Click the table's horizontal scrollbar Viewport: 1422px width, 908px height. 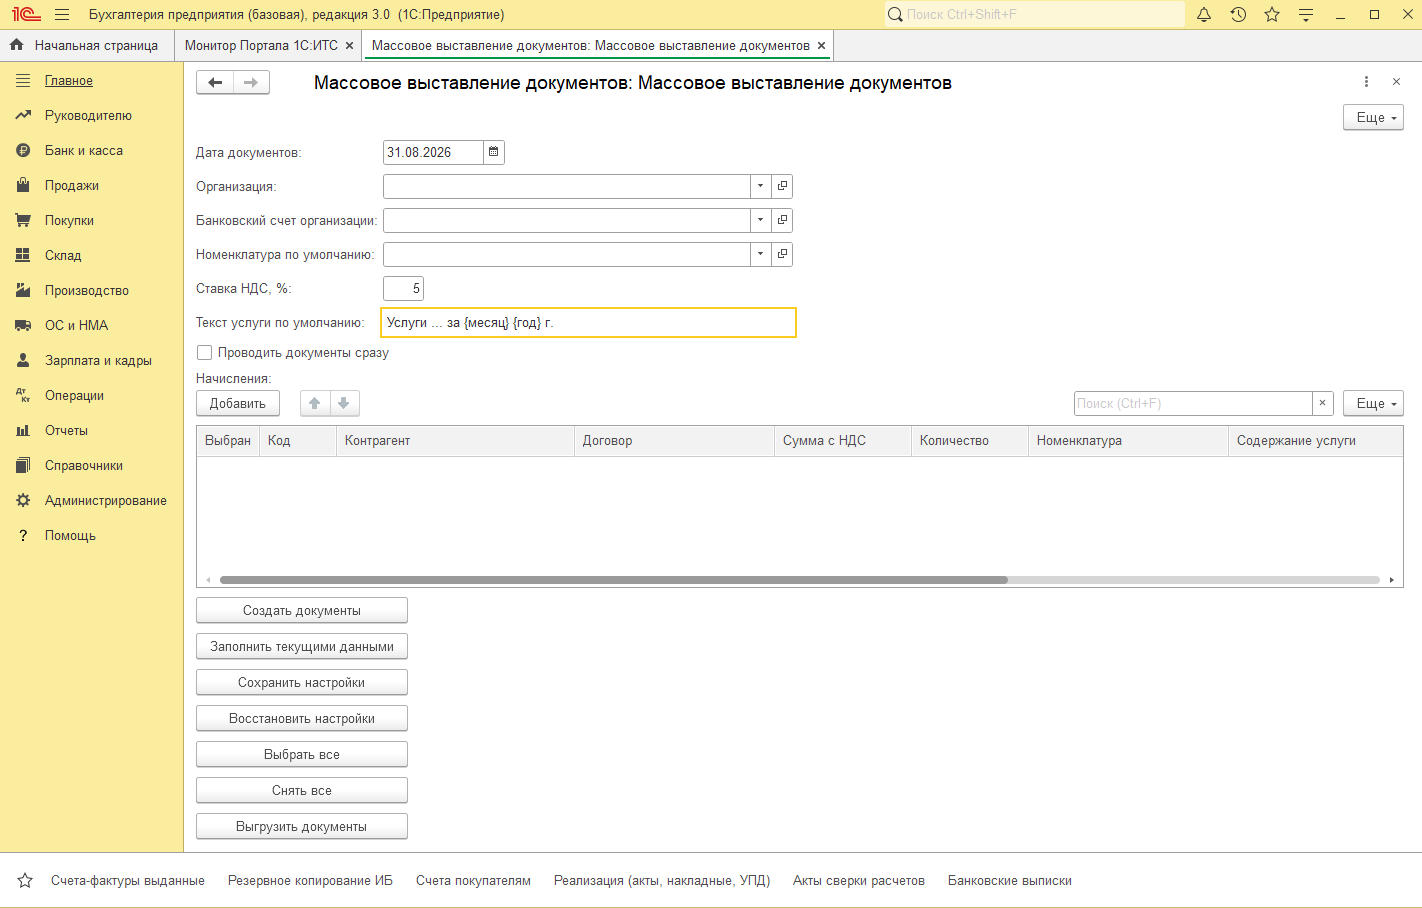point(613,580)
